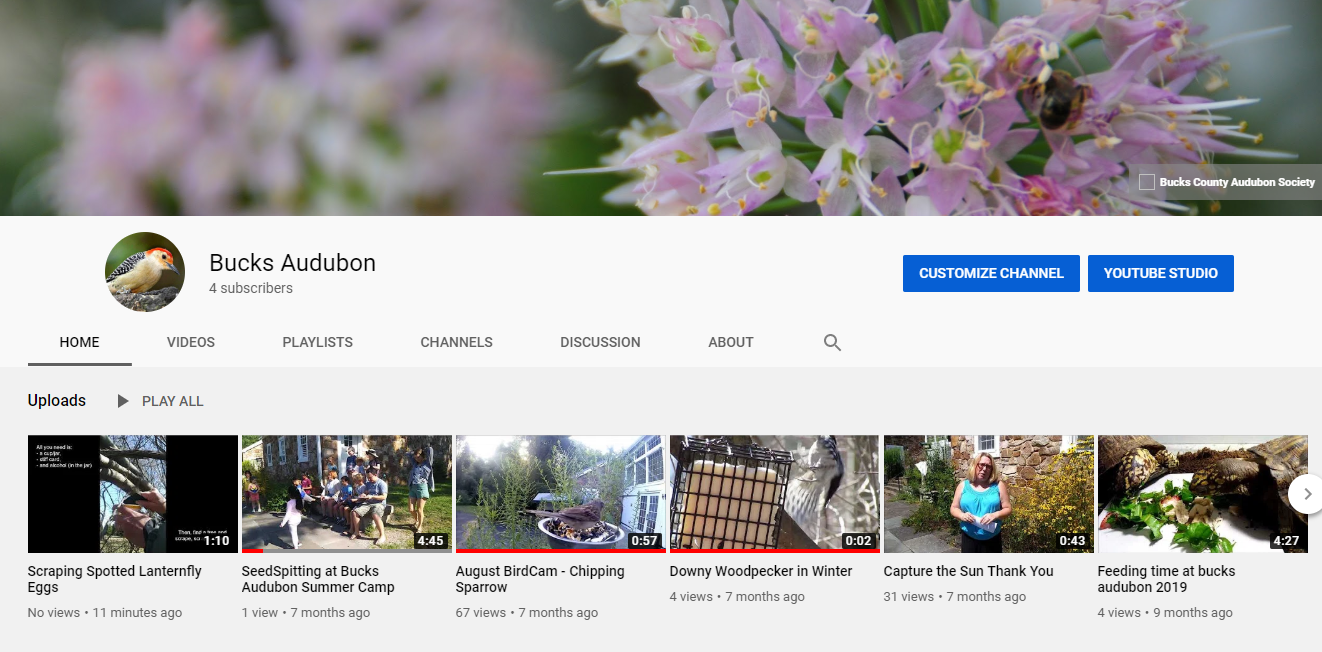Open title 'SeedSpitting at Bucks Audubon Summer Camp'

[318, 579]
